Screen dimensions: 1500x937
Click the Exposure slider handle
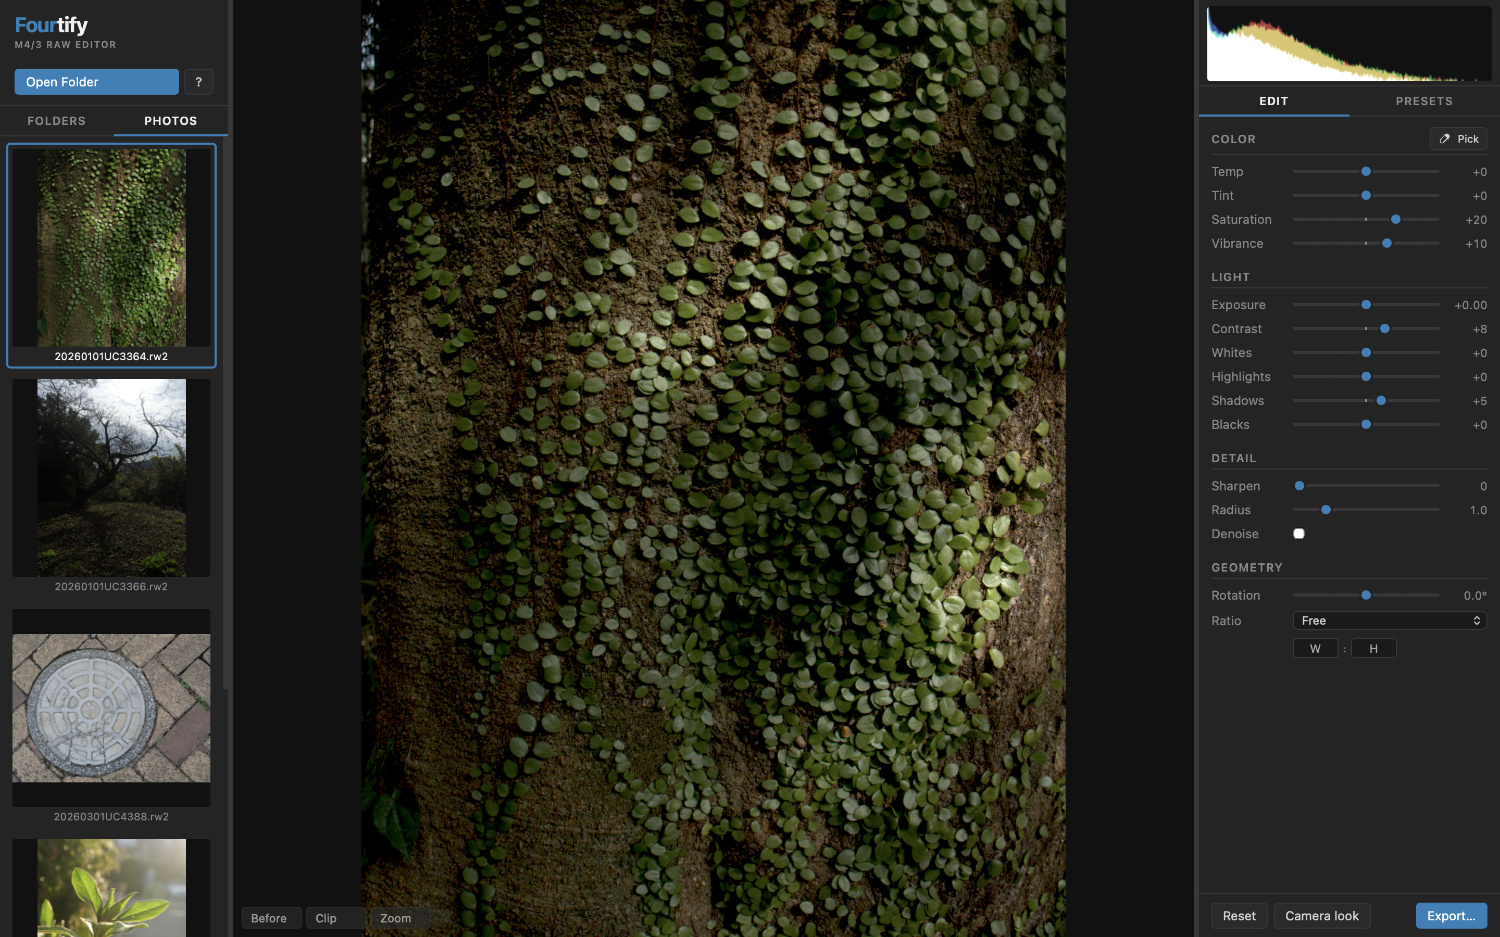(1366, 305)
